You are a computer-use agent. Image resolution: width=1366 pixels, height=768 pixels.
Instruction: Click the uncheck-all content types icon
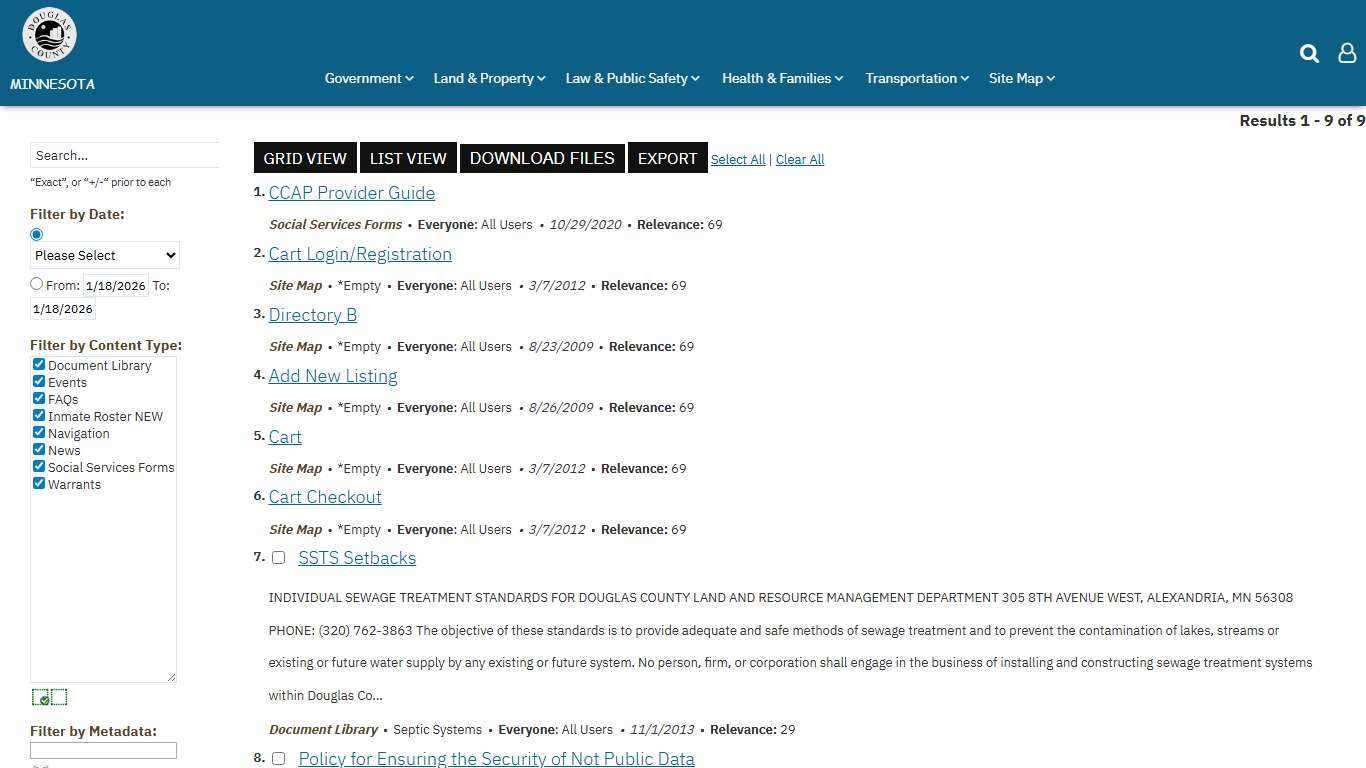pyautogui.click(x=59, y=698)
